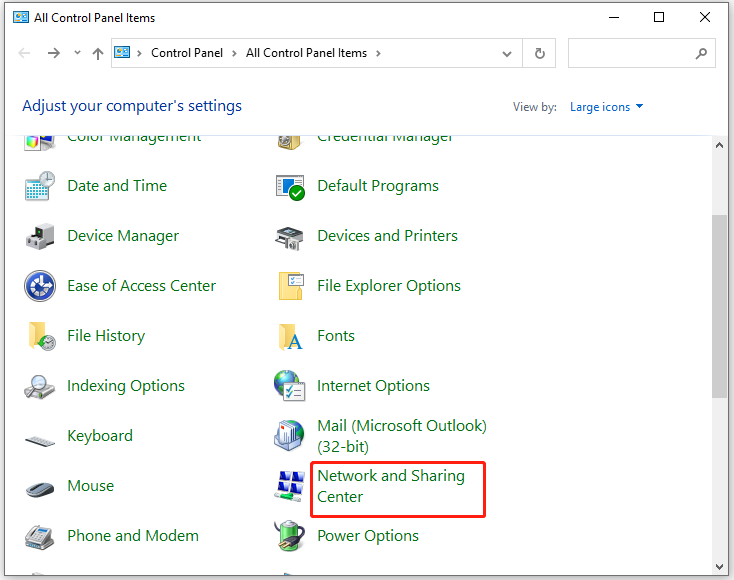Screen dimensions: 734x580
Task: Expand the address bar history dropdown
Action: point(508,54)
